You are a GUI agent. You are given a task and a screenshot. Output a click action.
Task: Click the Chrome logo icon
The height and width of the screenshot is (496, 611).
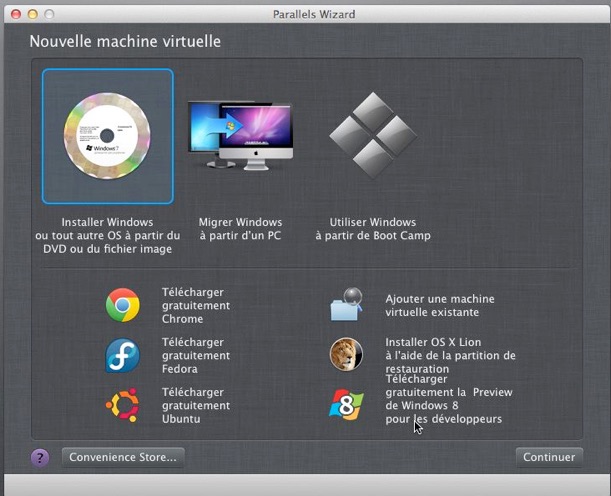pyautogui.click(x=123, y=305)
